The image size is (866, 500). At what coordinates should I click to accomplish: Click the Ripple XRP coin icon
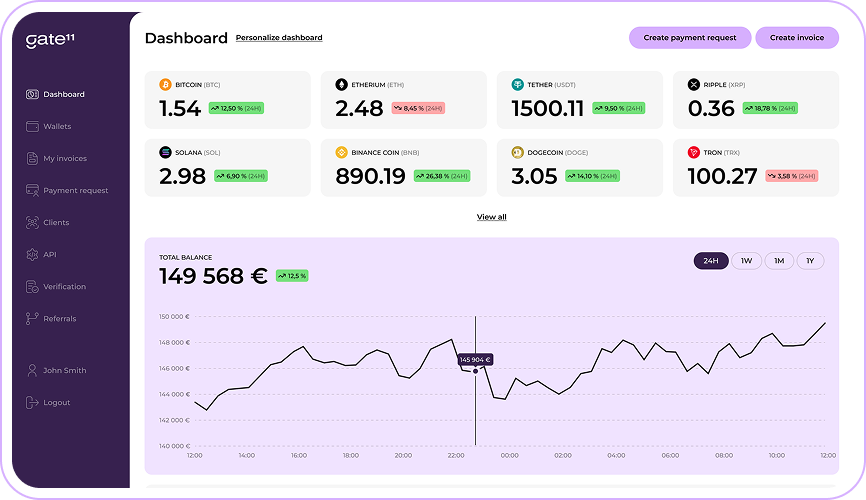click(x=693, y=85)
